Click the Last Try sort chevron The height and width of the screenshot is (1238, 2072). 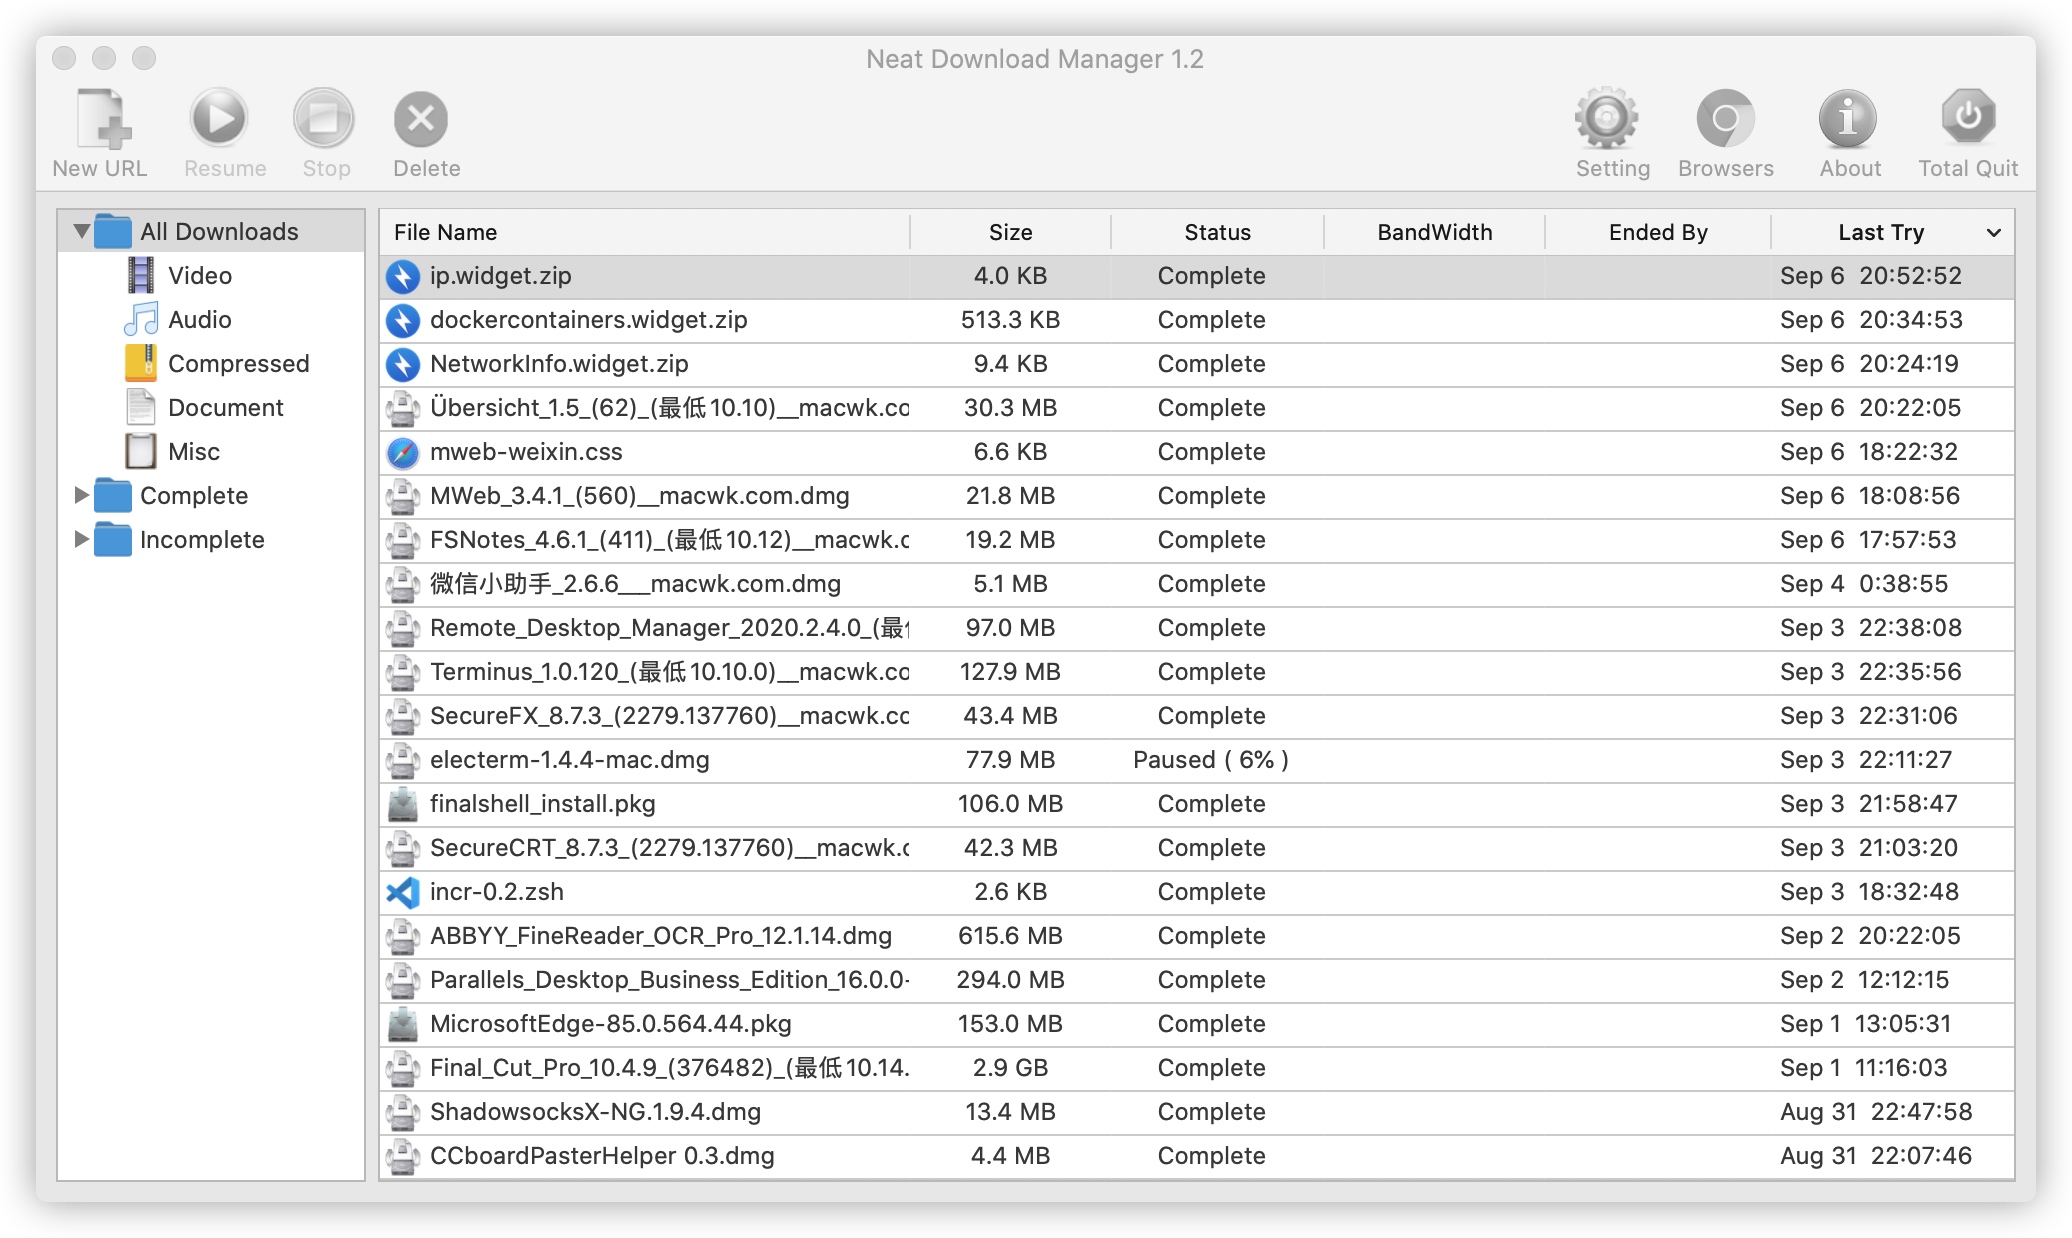point(1993,233)
